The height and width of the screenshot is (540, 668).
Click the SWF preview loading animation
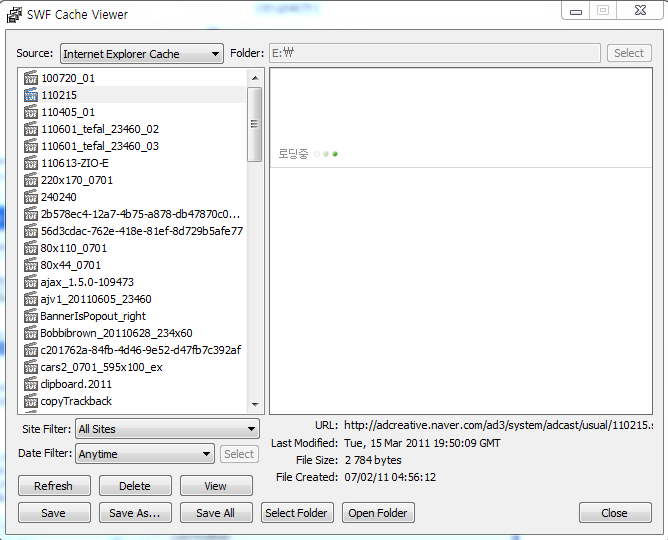[308, 154]
